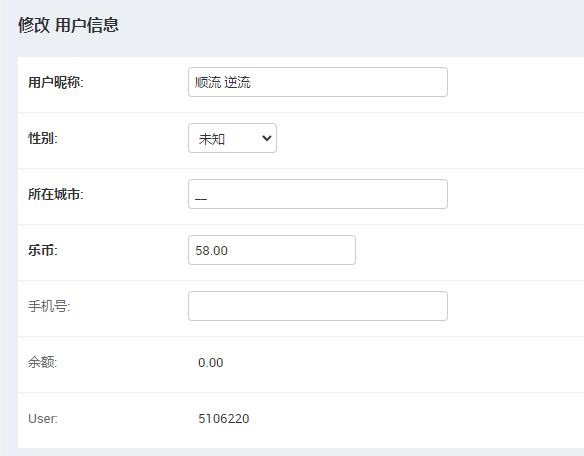This screenshot has width=584, height=456.
Task: Focus the 所在城市 input field
Action: [x=318, y=194]
